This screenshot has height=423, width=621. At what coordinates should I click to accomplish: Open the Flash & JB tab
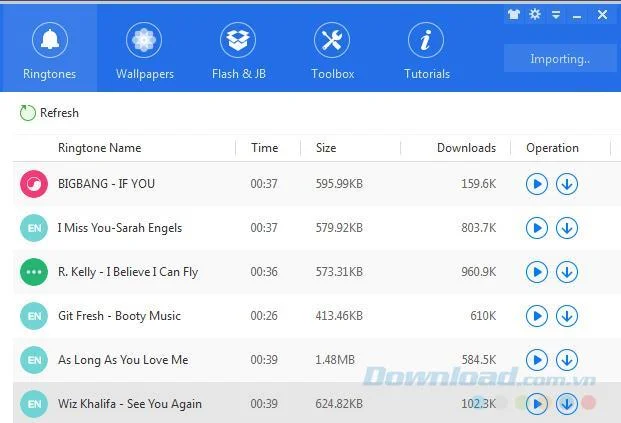click(x=238, y=51)
